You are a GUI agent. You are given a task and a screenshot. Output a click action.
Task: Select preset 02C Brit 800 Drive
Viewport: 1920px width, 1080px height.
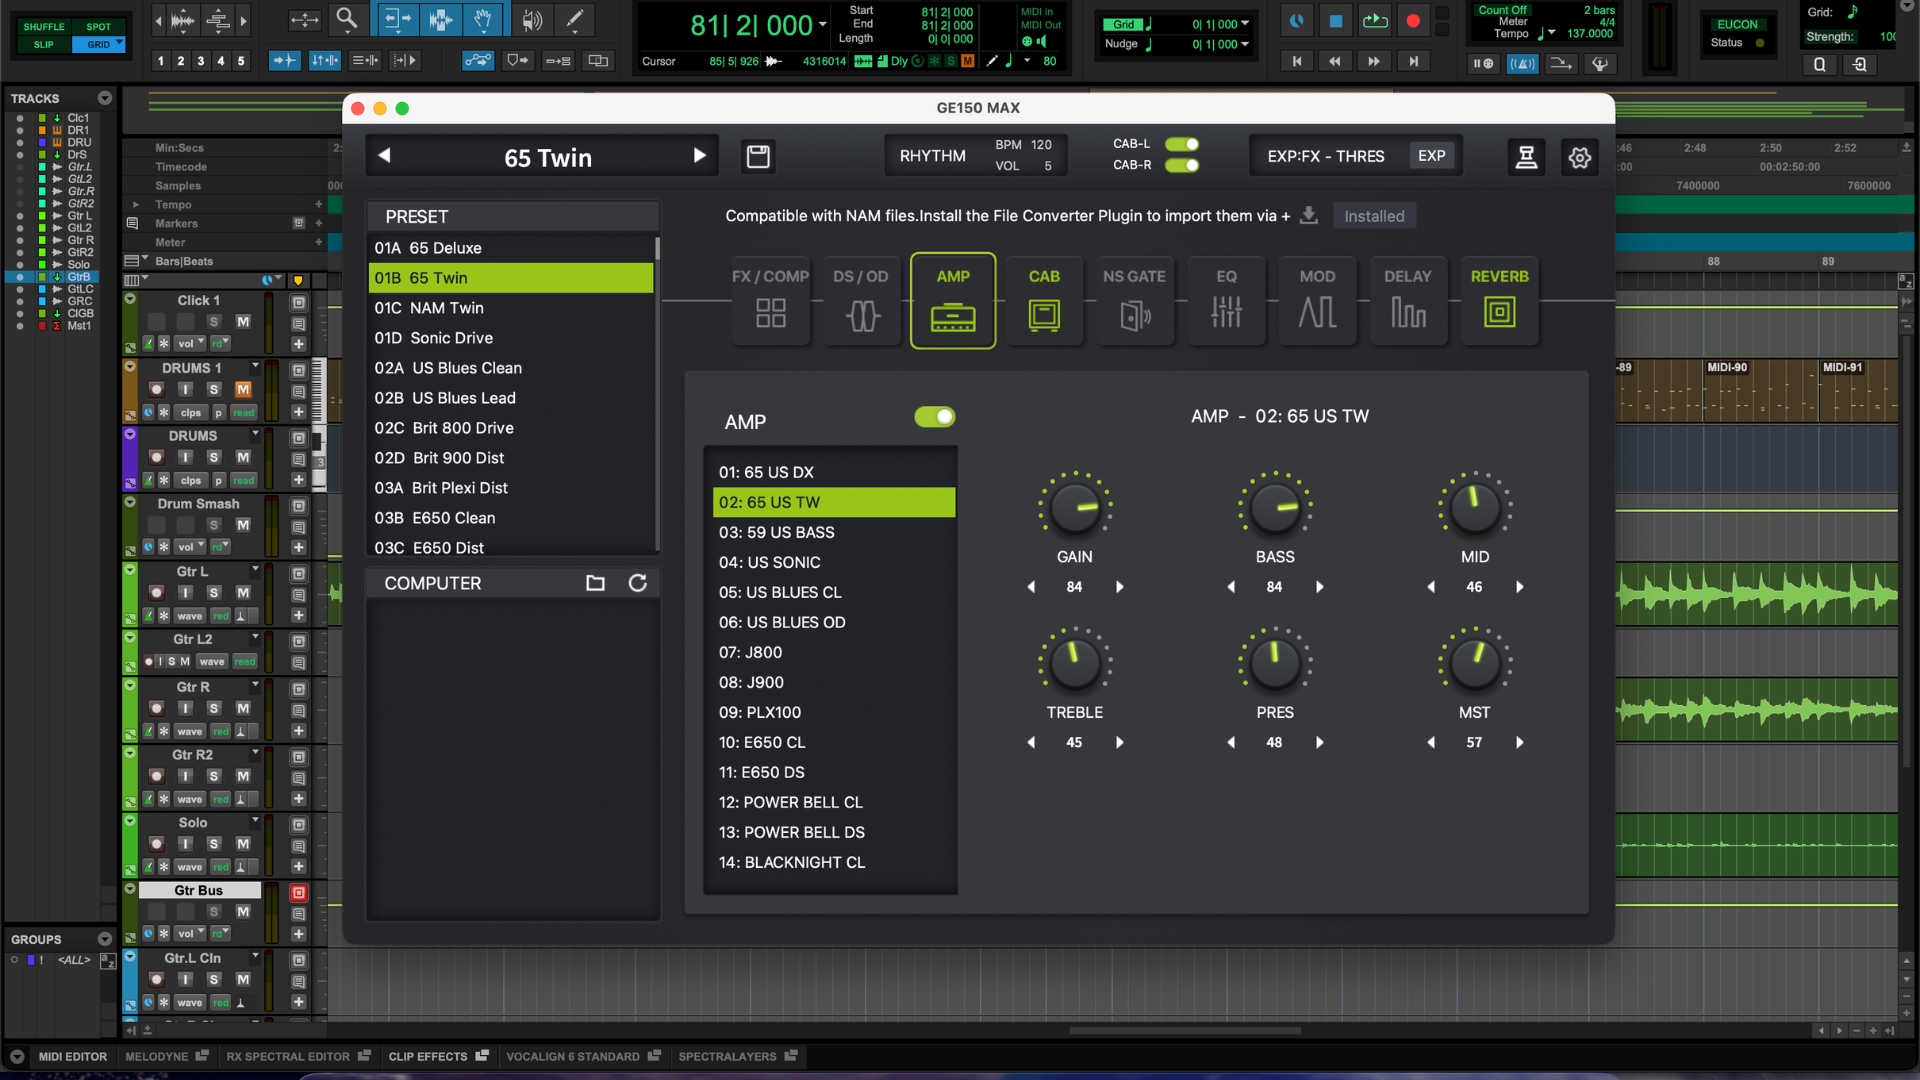511,428
